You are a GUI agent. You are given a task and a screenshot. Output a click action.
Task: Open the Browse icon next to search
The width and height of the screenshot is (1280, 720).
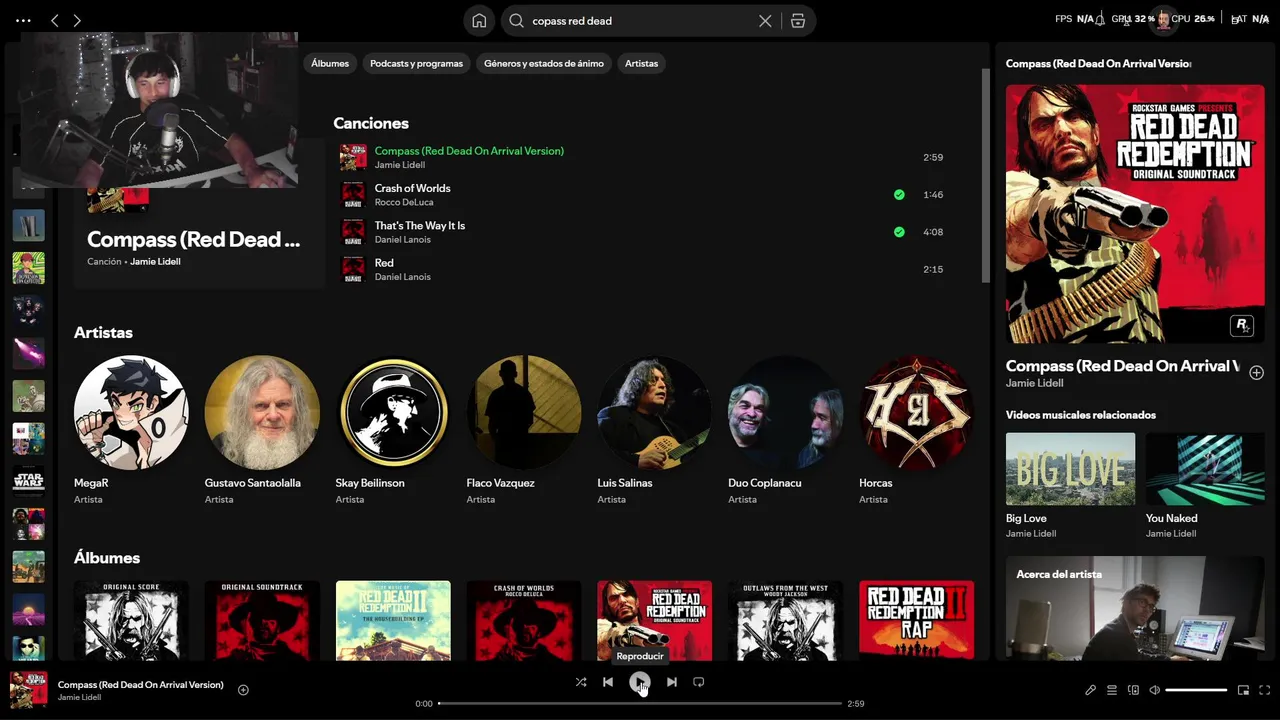click(798, 20)
